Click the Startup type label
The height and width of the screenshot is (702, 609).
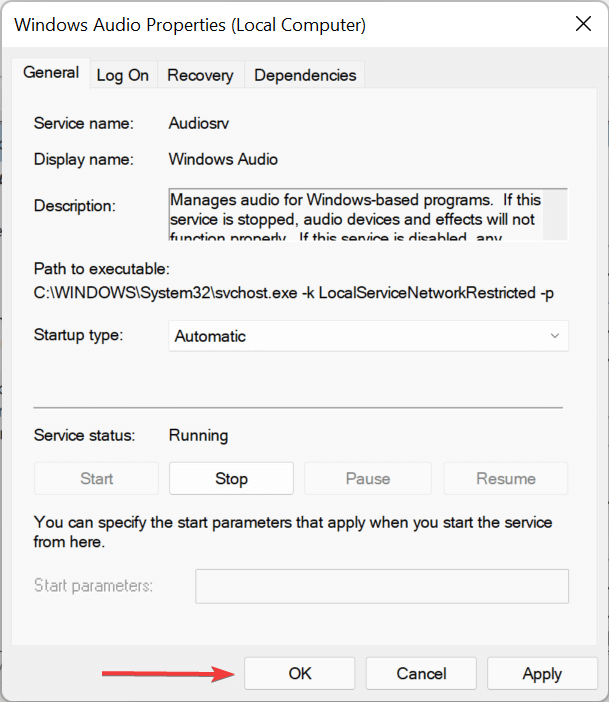[78, 335]
